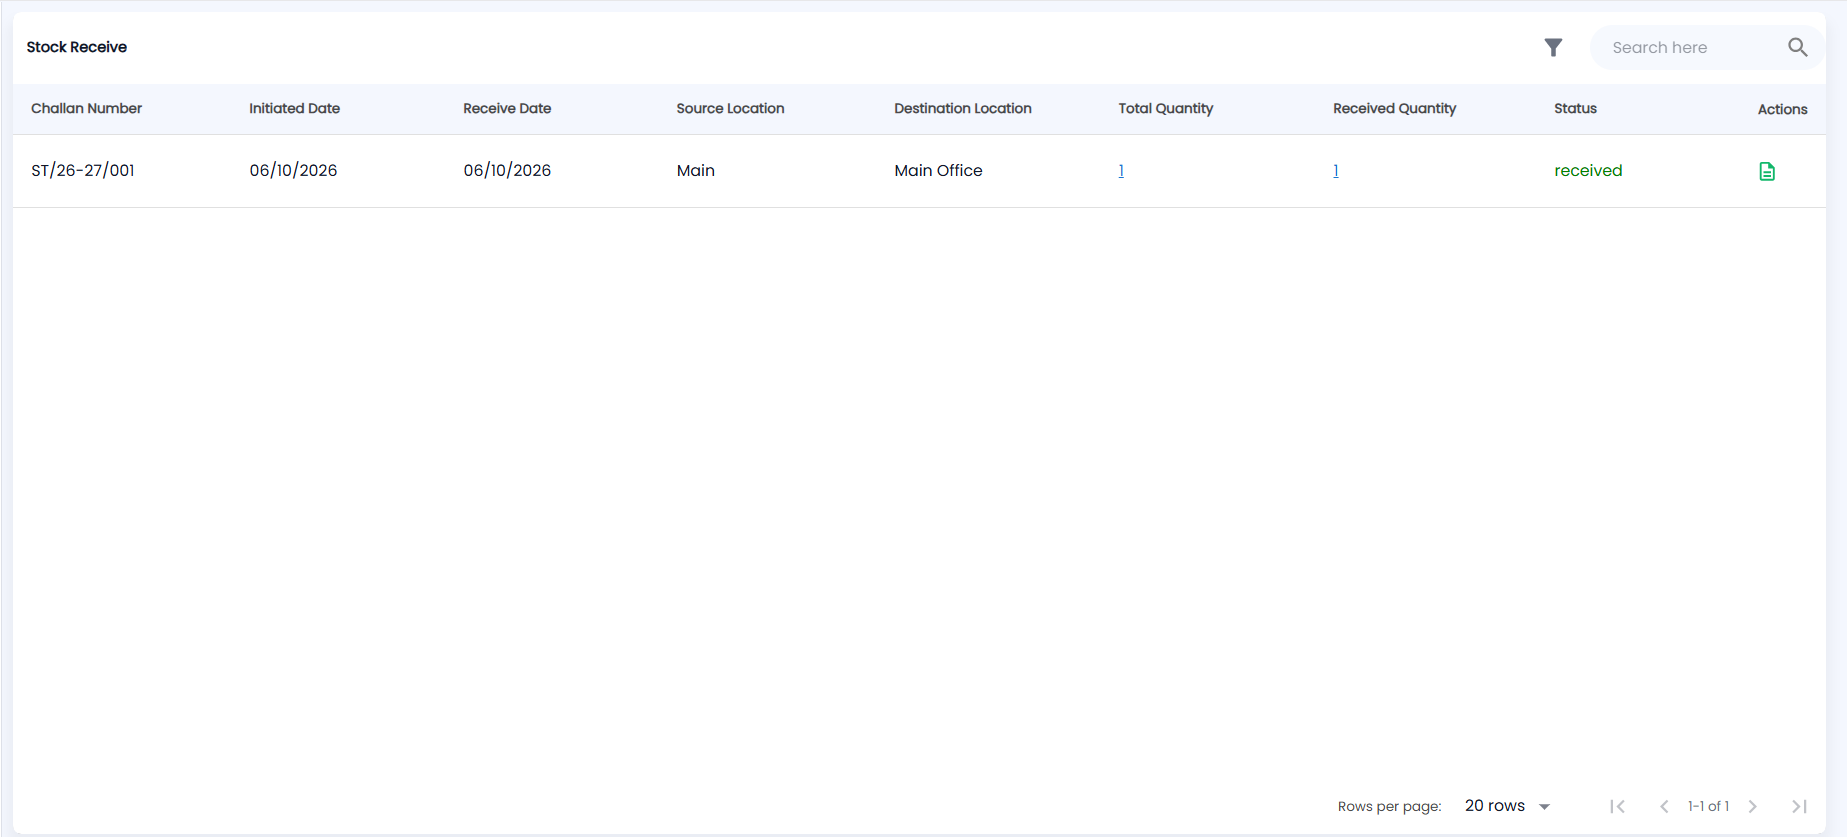Go to the previous page
The width and height of the screenshot is (1847, 837).
pos(1664,806)
